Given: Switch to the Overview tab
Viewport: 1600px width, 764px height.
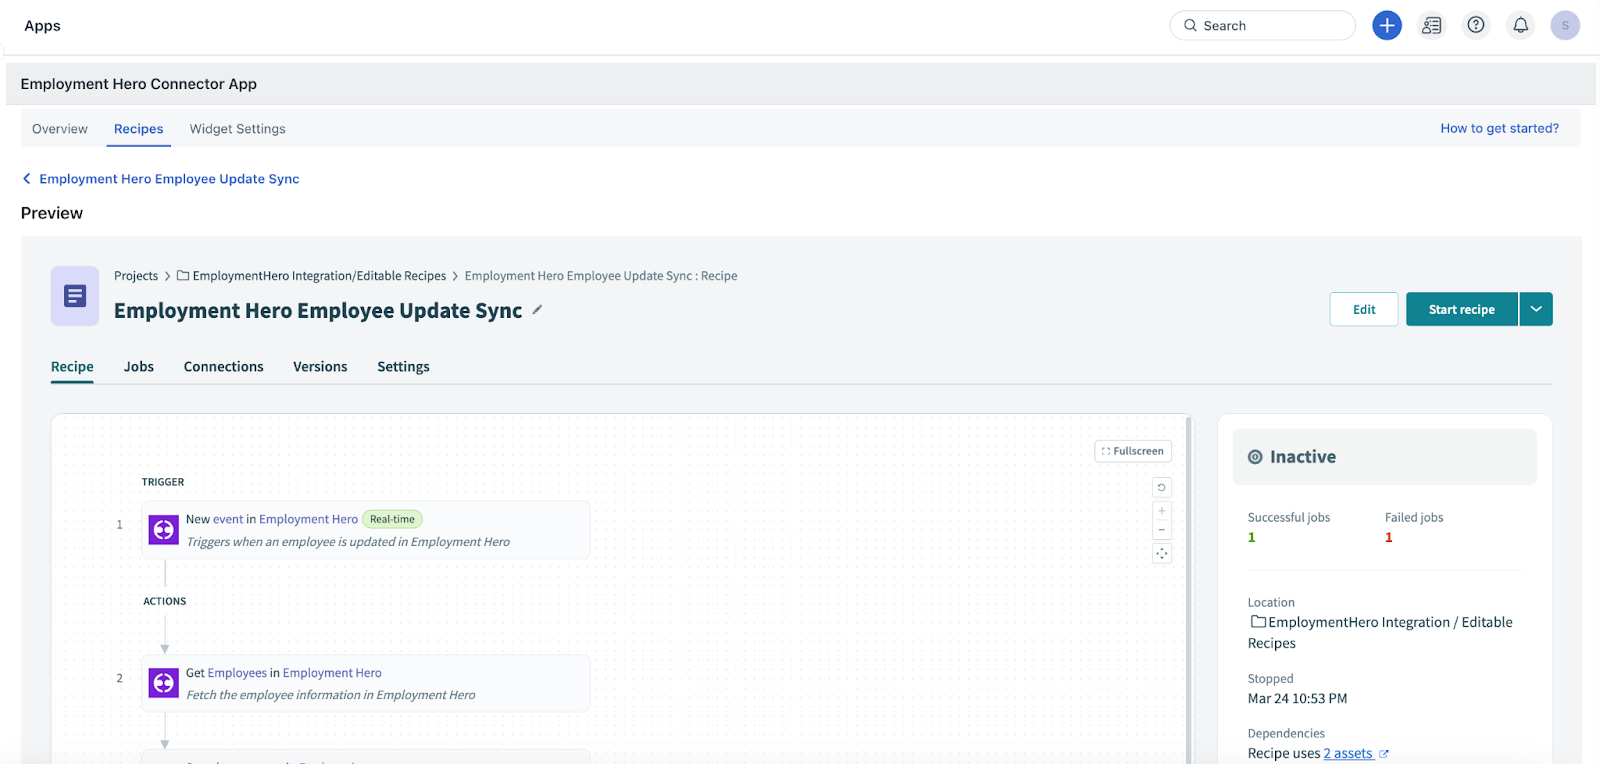Looking at the screenshot, I should point(60,129).
